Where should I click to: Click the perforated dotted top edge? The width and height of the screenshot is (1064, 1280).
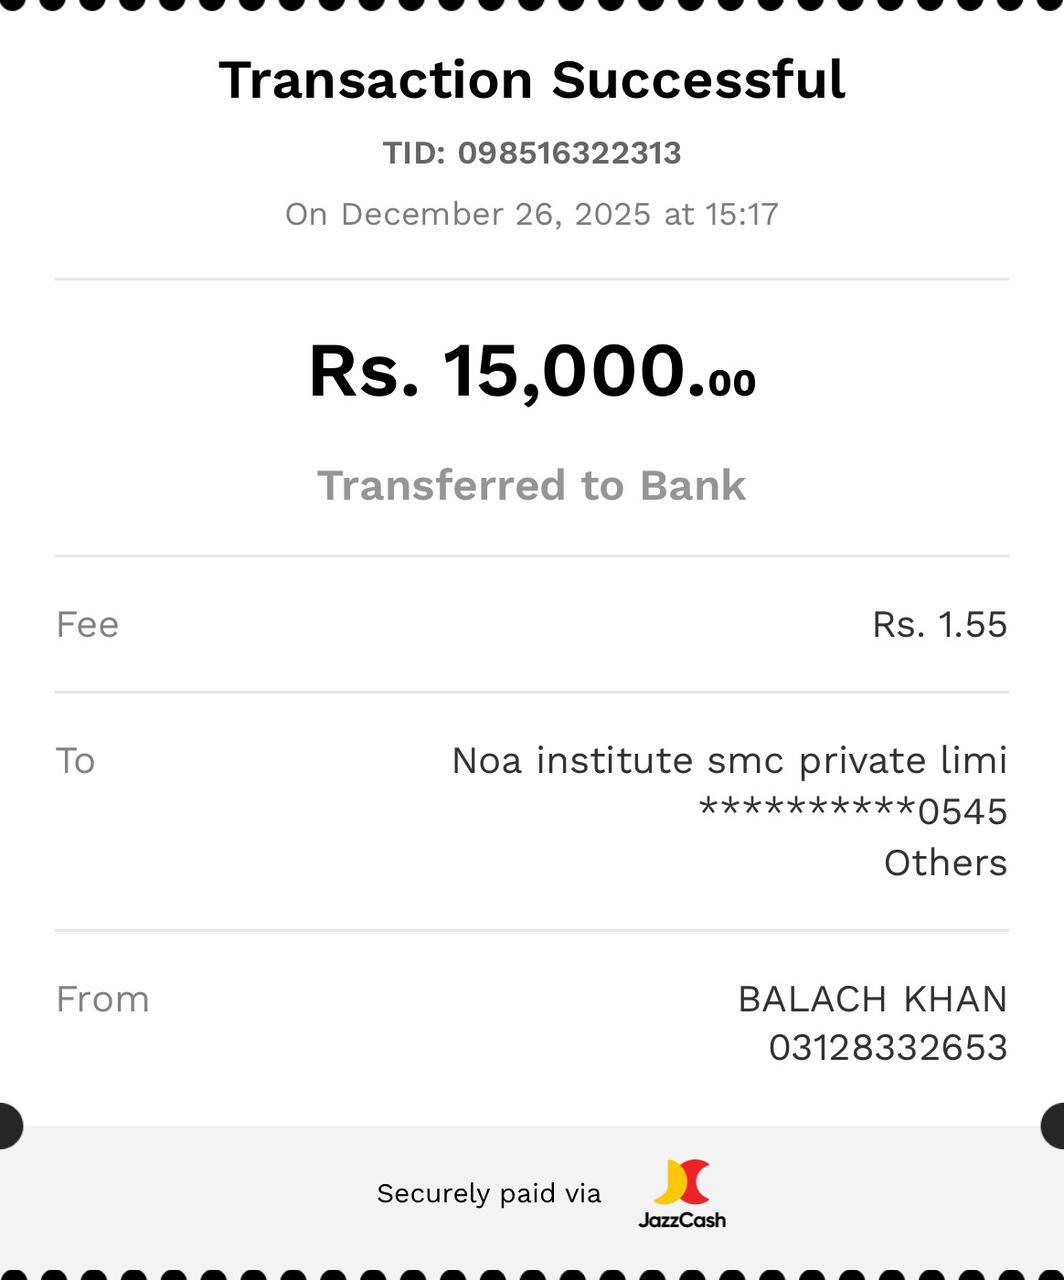pos(532,5)
